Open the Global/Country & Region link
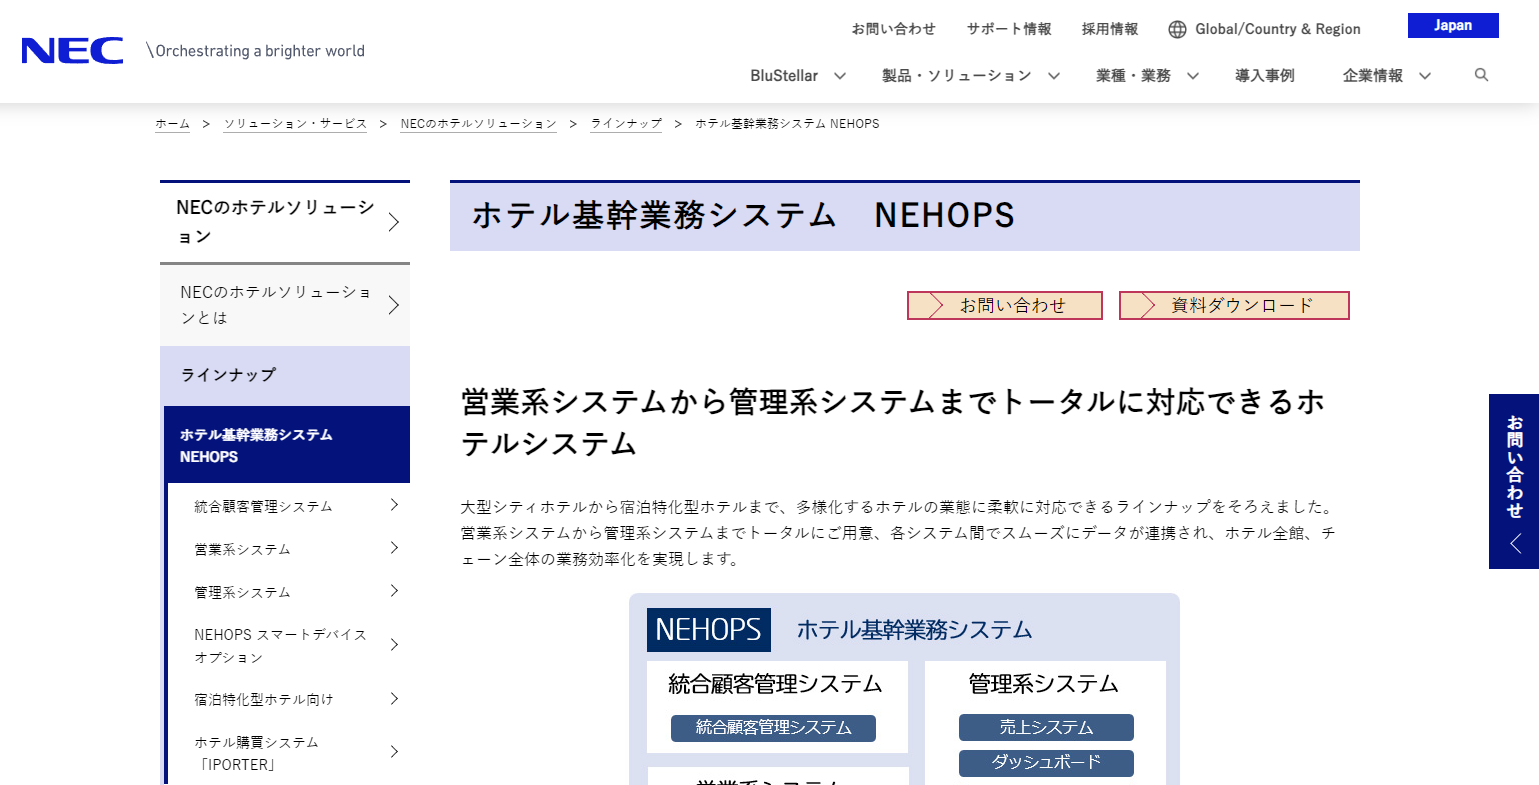The width and height of the screenshot is (1539, 785). pos(1278,29)
